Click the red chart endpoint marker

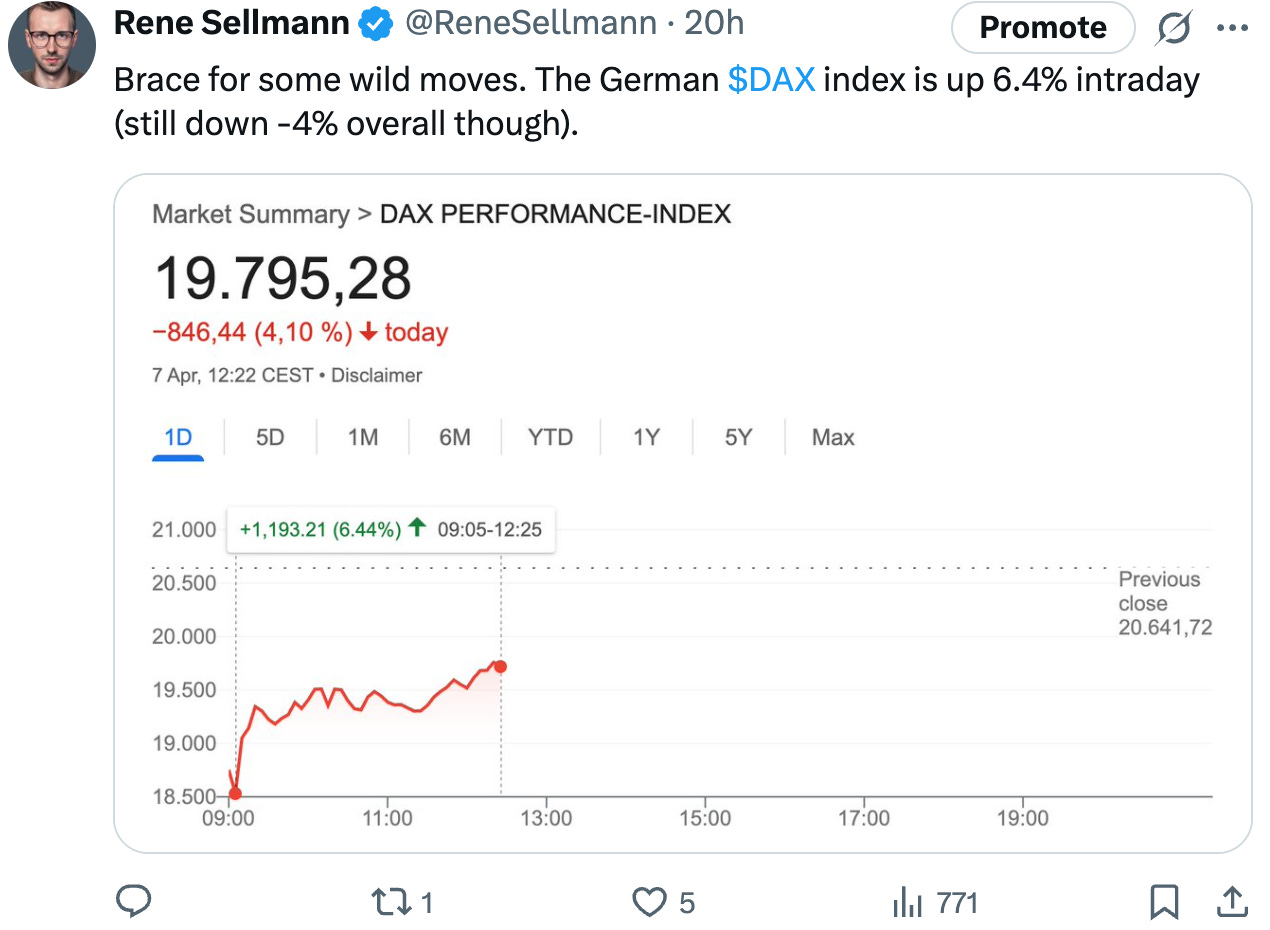[x=500, y=666]
